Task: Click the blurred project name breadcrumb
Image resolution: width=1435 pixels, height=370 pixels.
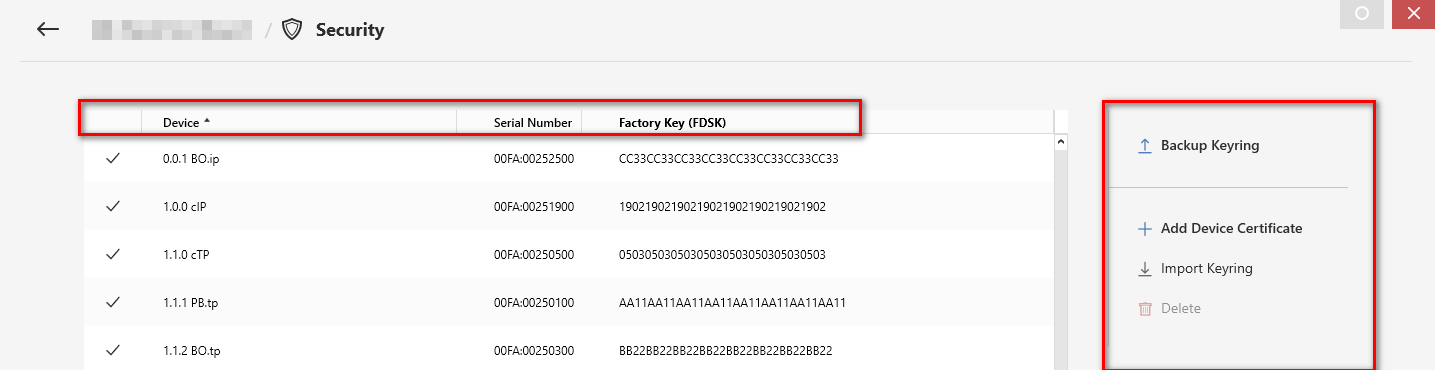Action: [x=171, y=30]
